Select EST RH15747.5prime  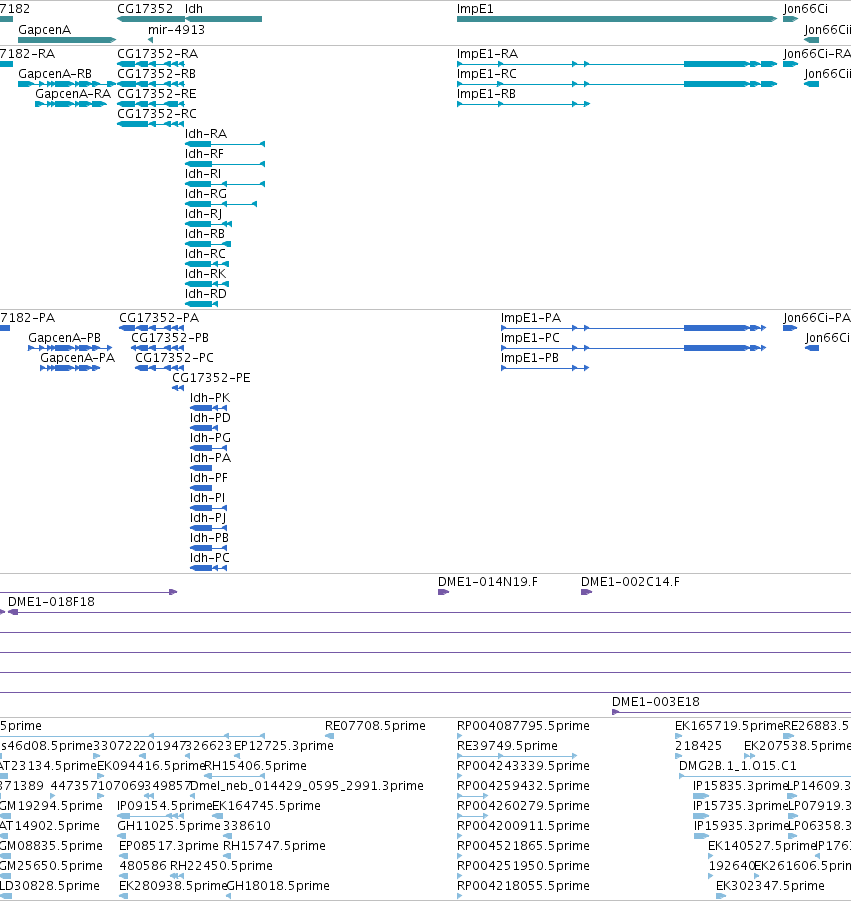click(x=274, y=846)
